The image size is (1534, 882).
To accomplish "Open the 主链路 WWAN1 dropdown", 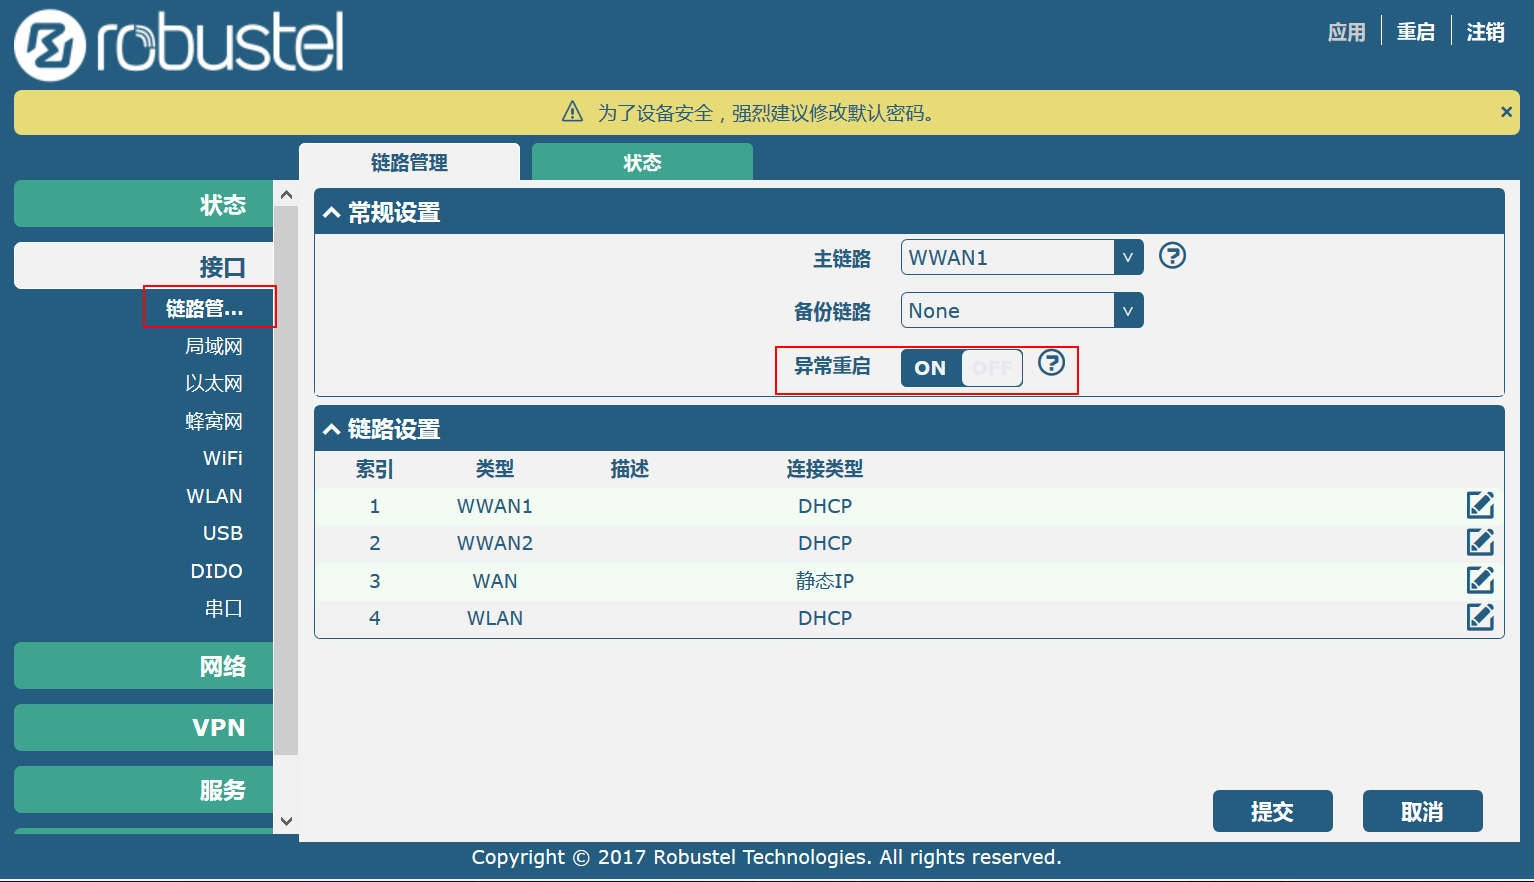I will click(1021, 257).
